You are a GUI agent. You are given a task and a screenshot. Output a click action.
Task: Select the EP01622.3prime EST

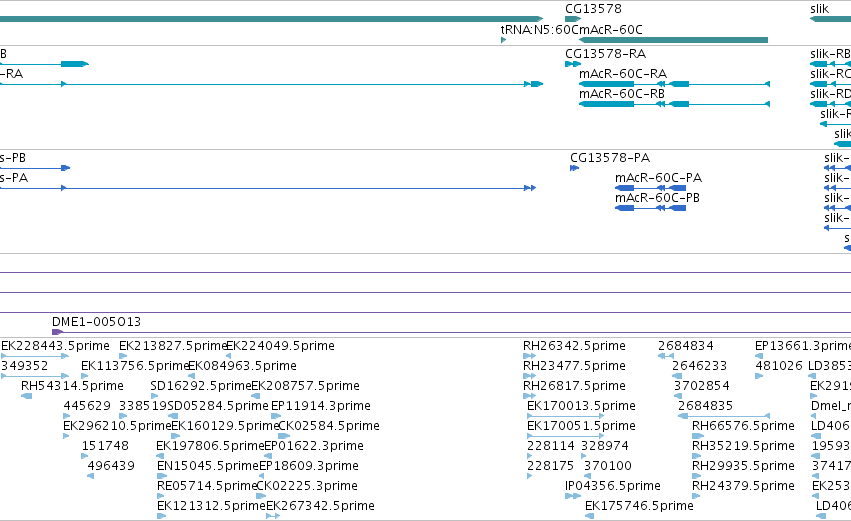pyautogui.click(x=314, y=446)
